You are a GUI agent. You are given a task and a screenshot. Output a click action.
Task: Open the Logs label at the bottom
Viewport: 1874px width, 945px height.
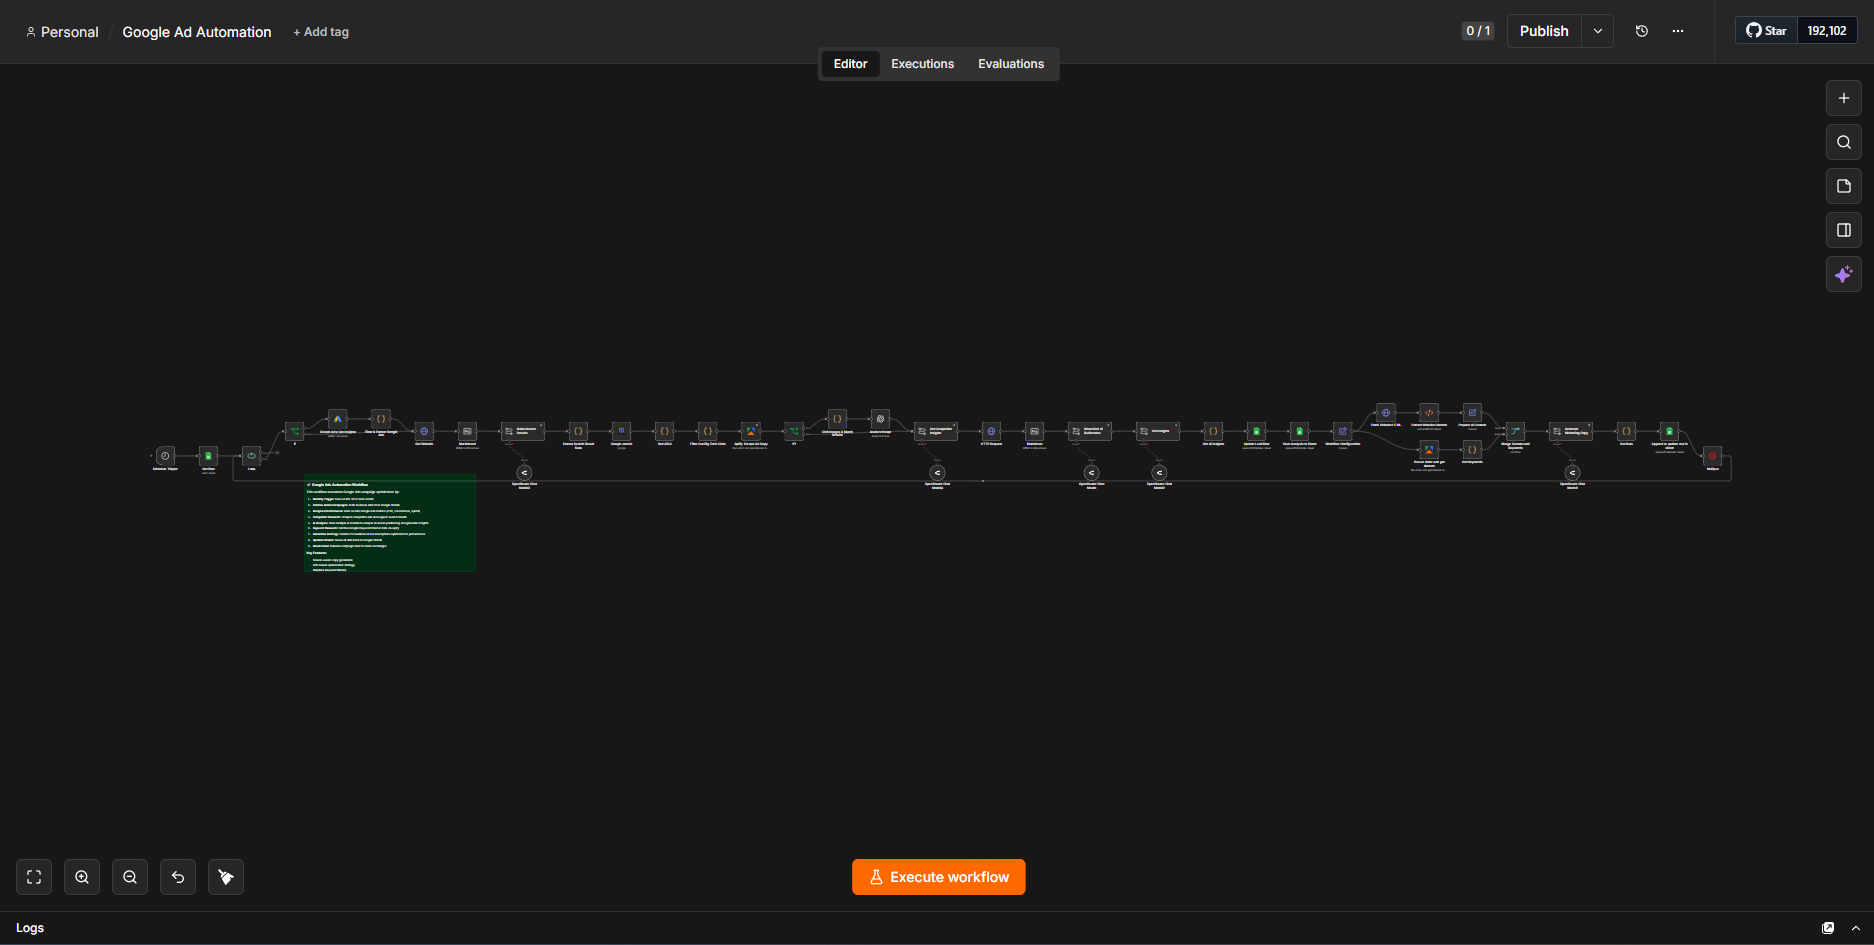tap(30, 928)
